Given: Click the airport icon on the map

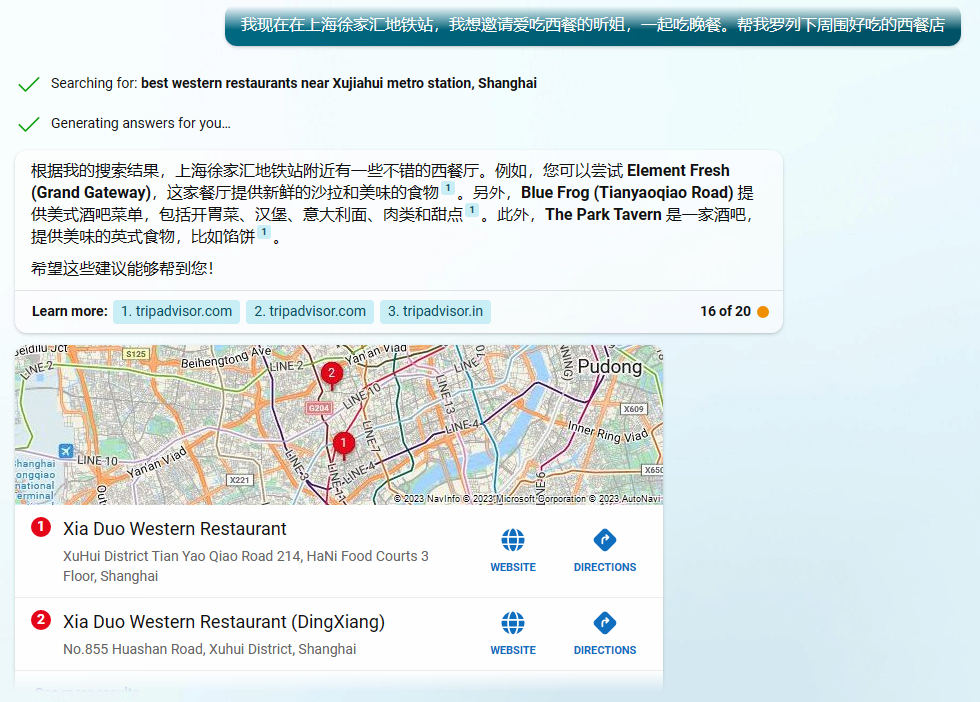Looking at the screenshot, I should tap(66, 450).
